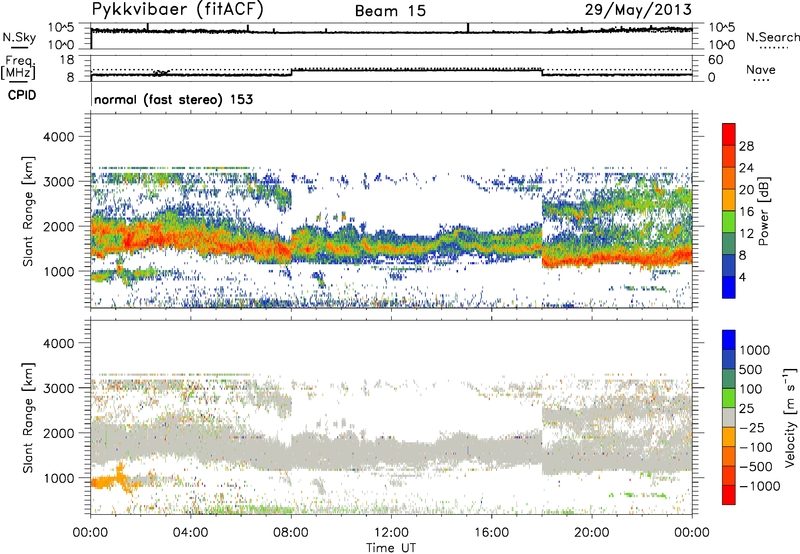This screenshot has width=800, height=554.
Task: Click the velocity scale value '-25'
Action: (753, 427)
